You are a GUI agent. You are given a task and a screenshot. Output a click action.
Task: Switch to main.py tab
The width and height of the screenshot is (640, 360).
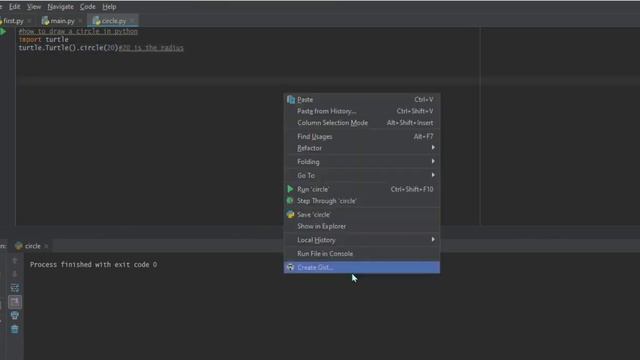click(x=62, y=21)
